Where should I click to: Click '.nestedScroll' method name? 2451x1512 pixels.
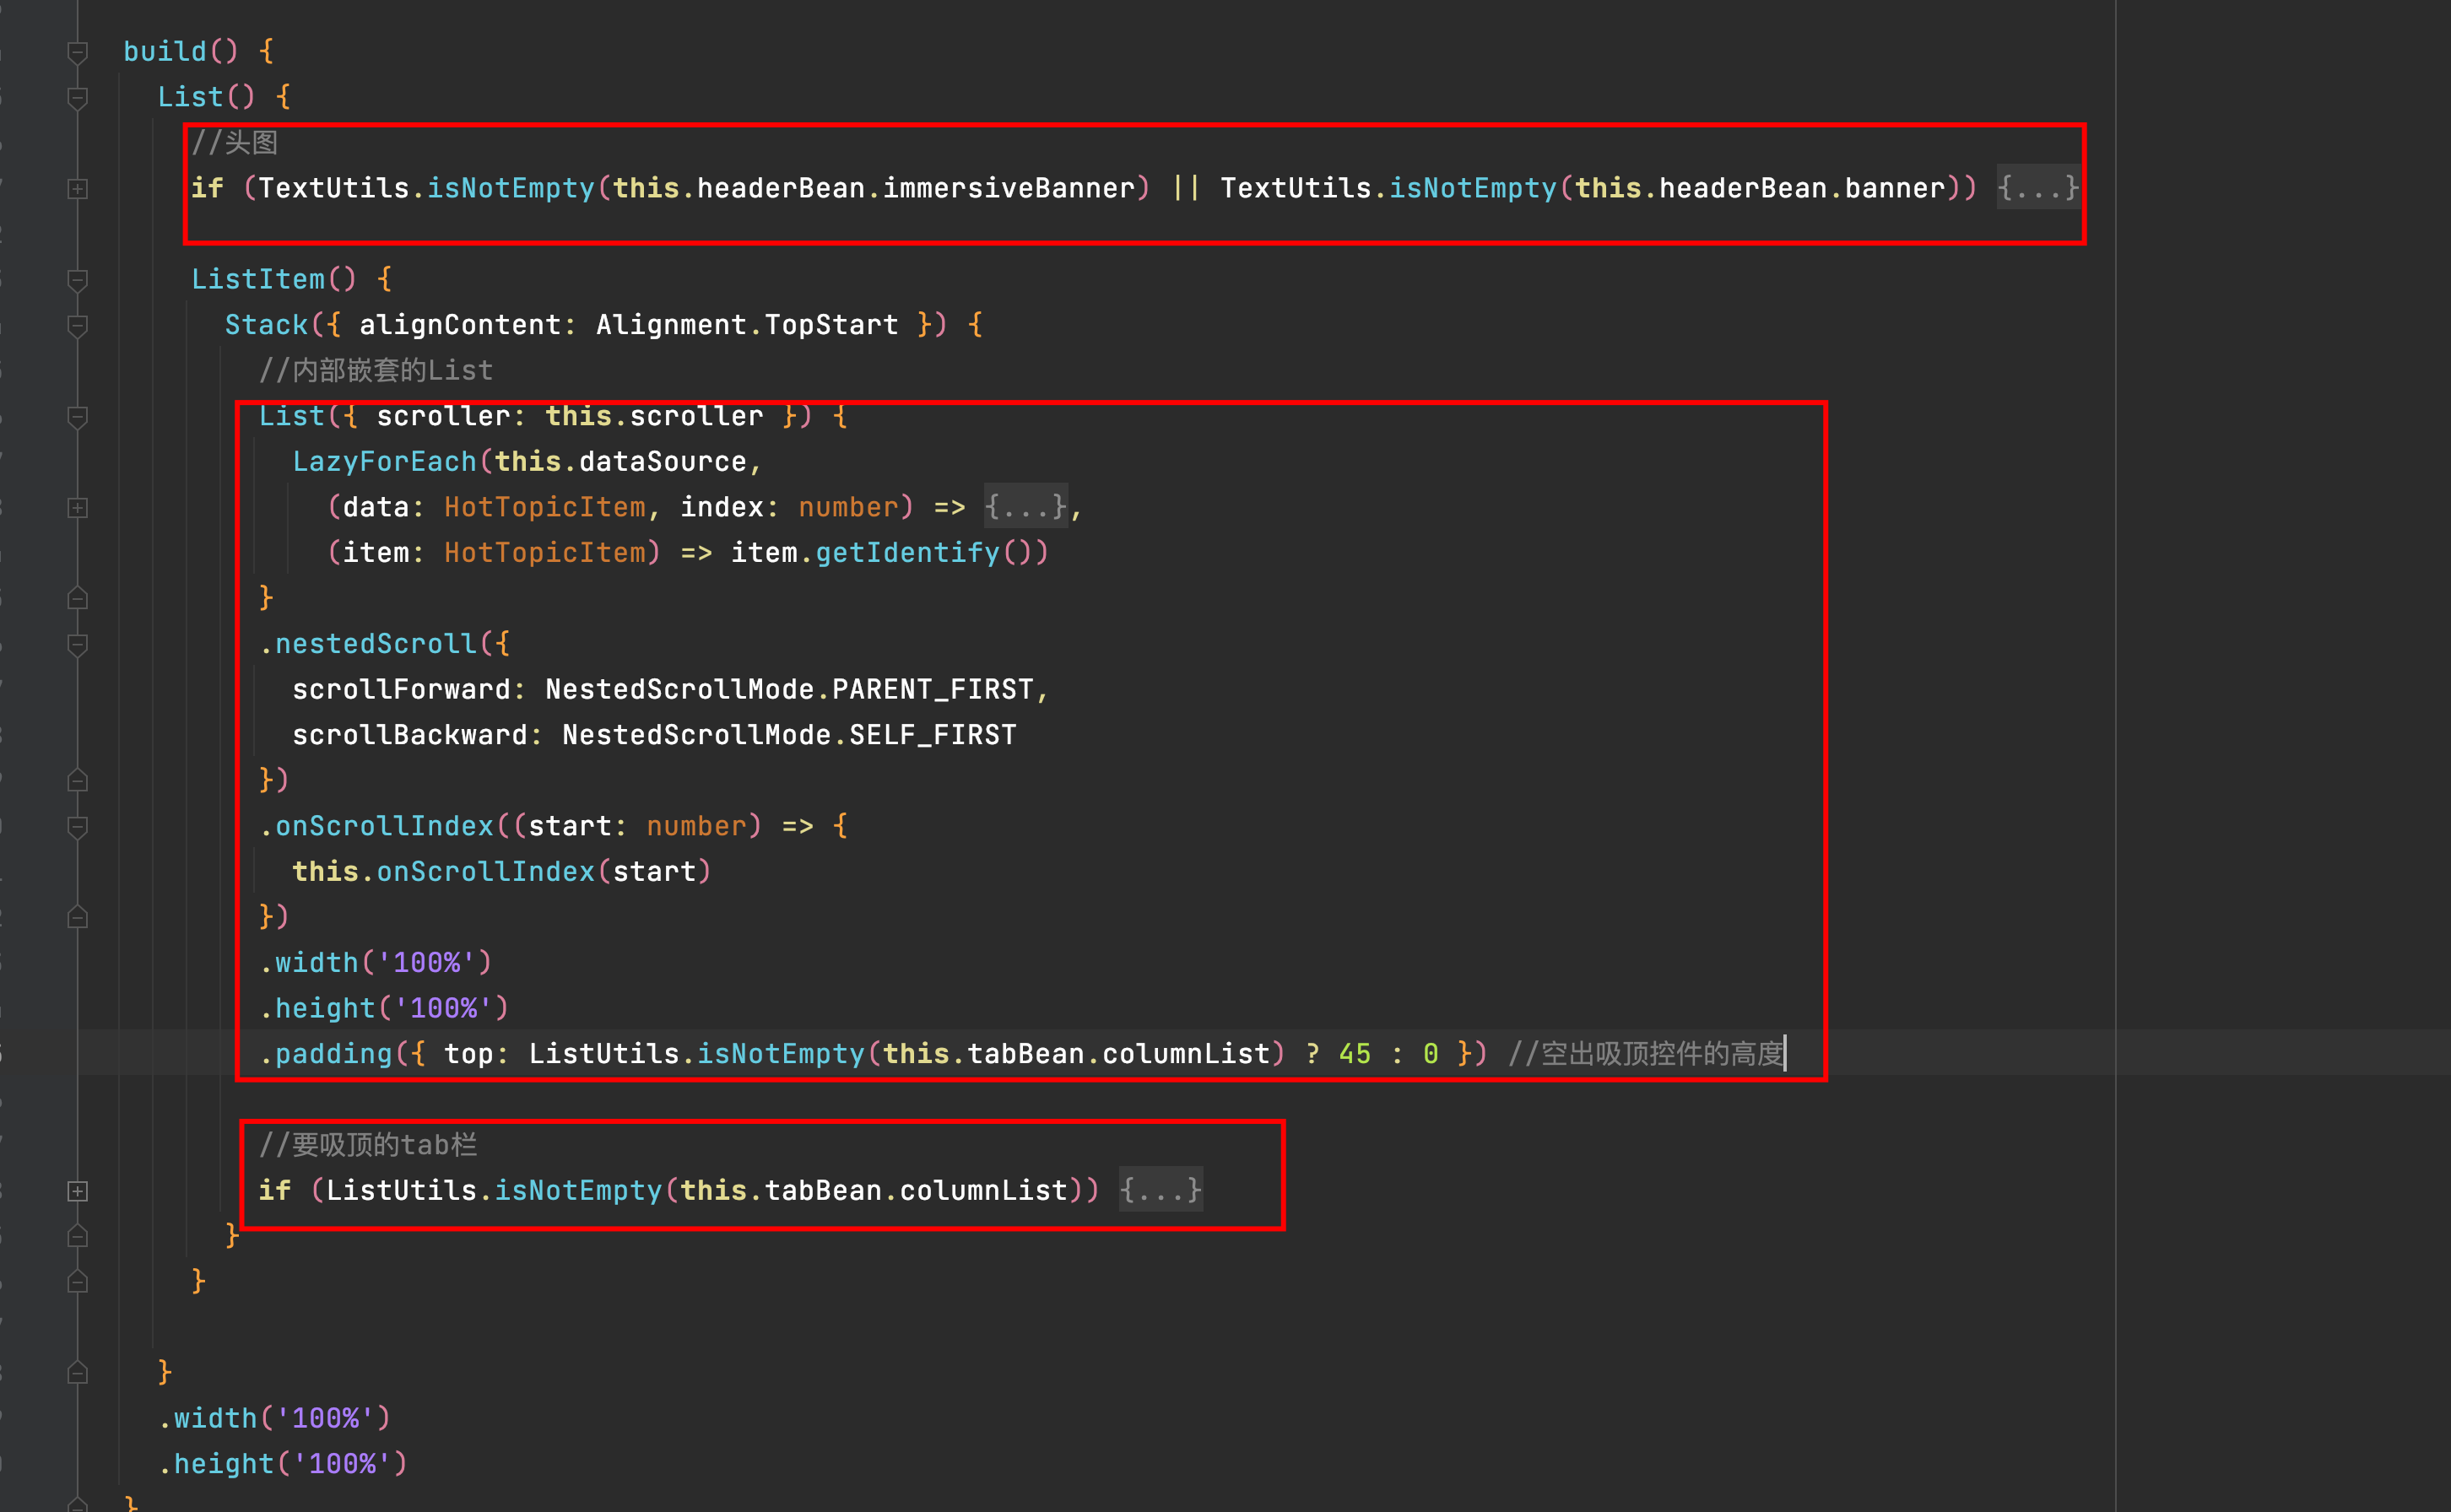[x=367, y=644]
